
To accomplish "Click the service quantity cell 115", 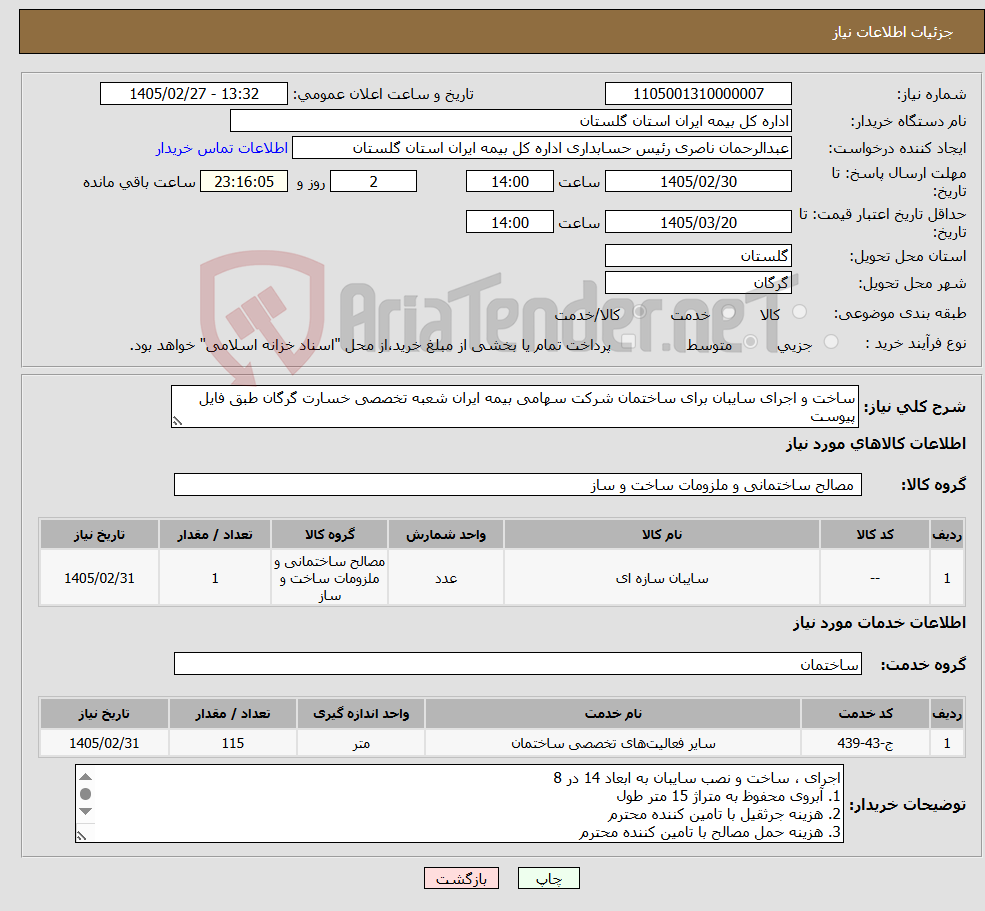I will pos(232,743).
